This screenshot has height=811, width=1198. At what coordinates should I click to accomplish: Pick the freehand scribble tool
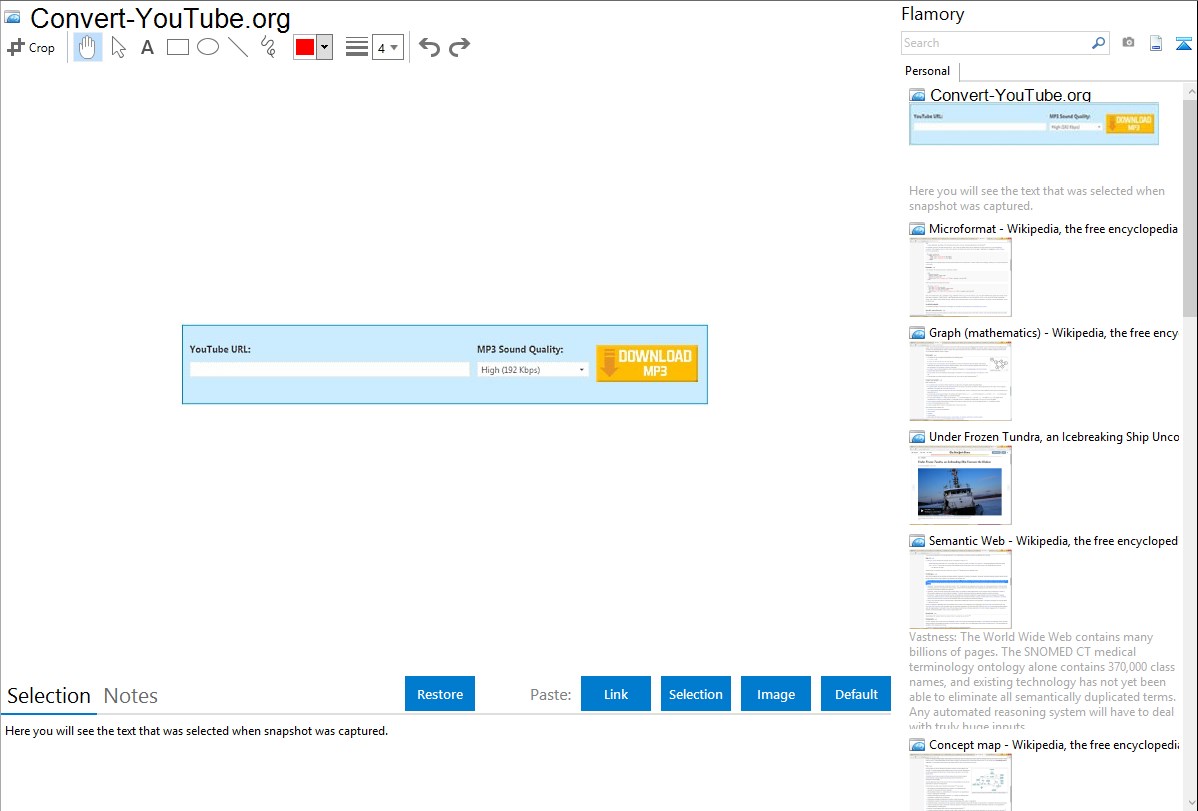tap(268, 47)
